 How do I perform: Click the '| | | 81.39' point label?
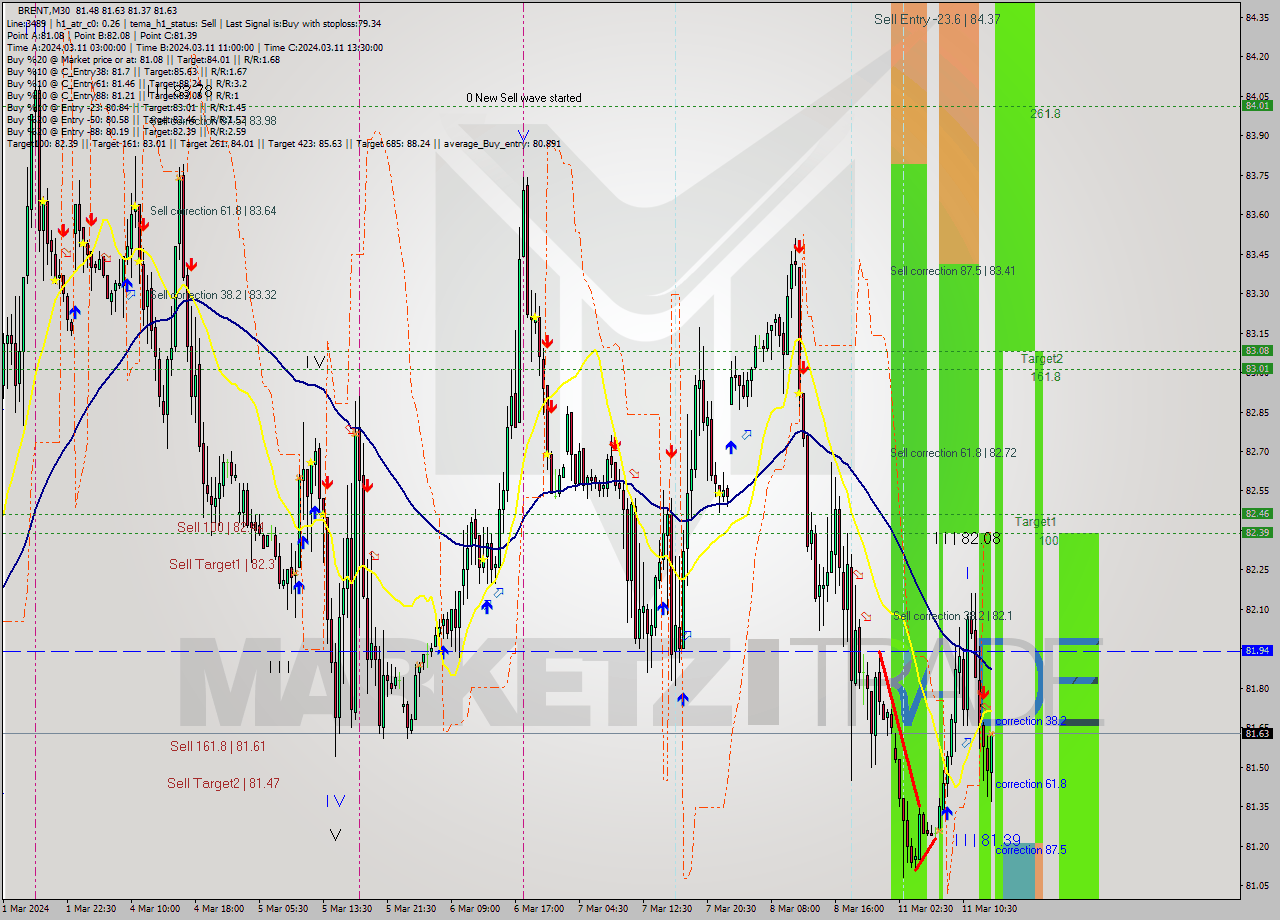coord(987,840)
